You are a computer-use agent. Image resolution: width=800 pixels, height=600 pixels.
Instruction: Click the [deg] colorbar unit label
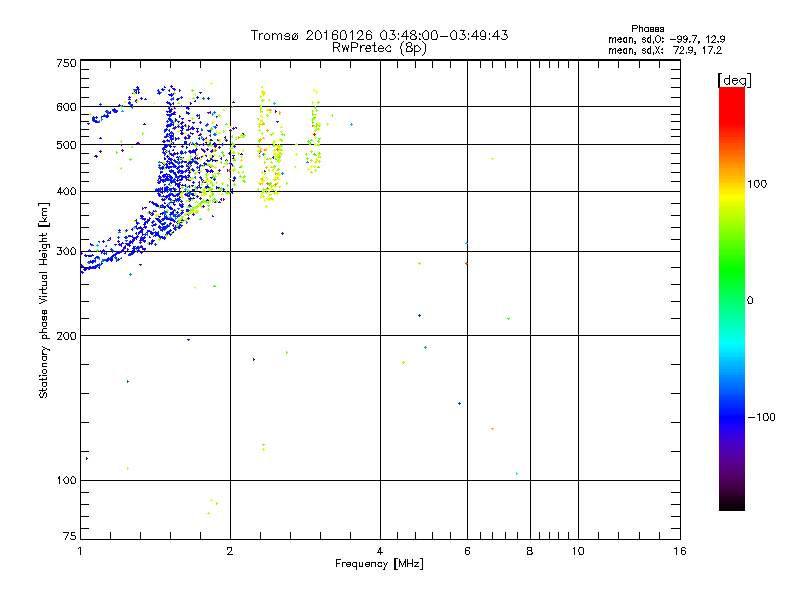point(734,81)
